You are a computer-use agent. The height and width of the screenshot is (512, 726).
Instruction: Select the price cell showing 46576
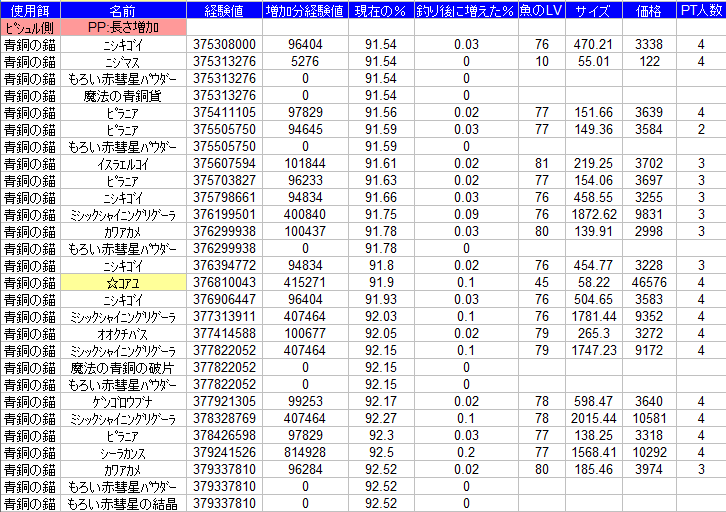(649, 283)
